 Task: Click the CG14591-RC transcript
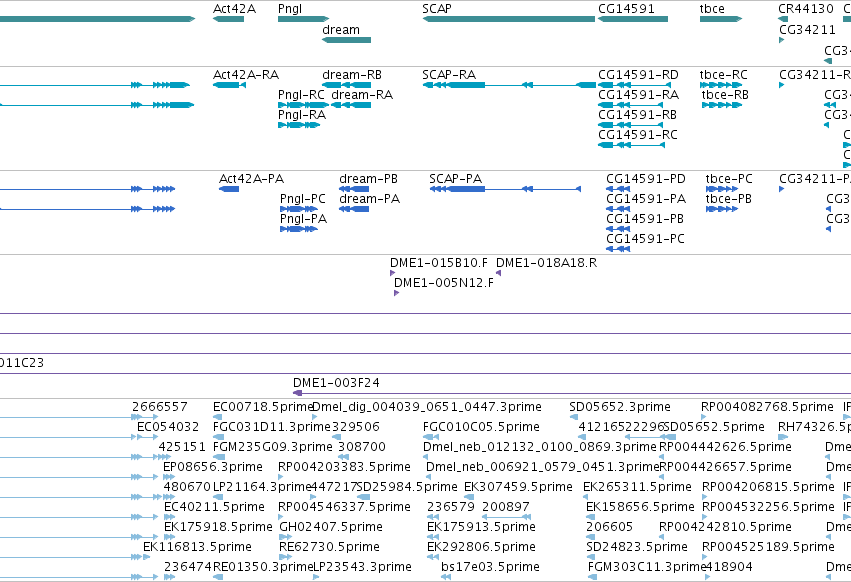(631, 145)
